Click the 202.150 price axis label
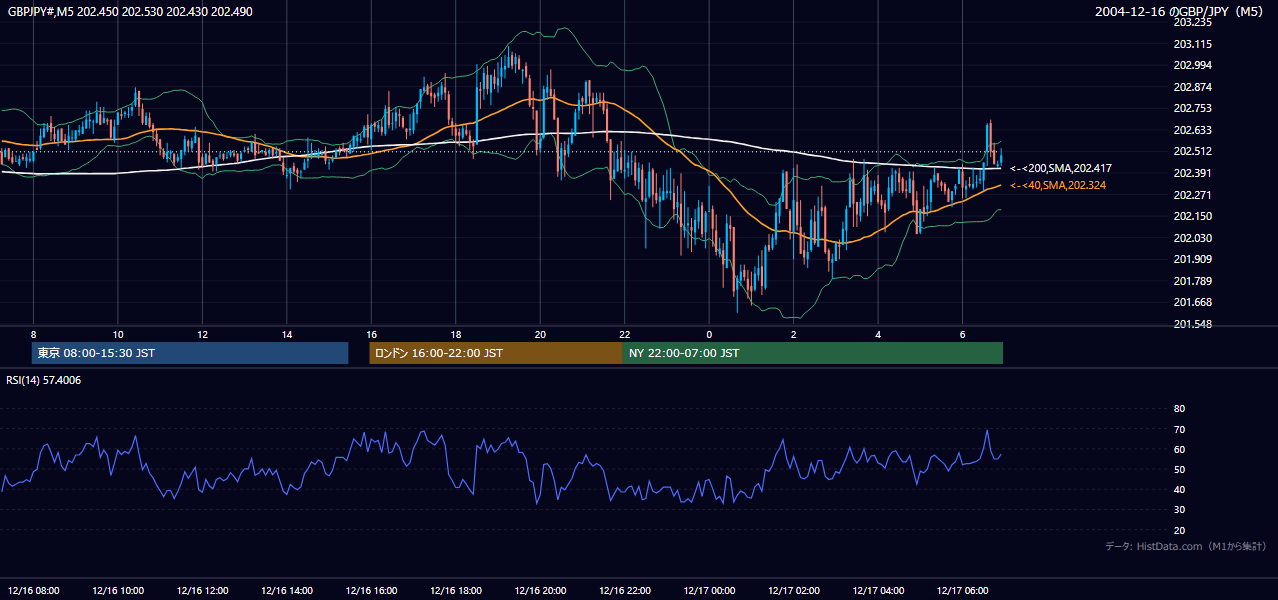The width and height of the screenshot is (1278, 600). pos(1192,216)
